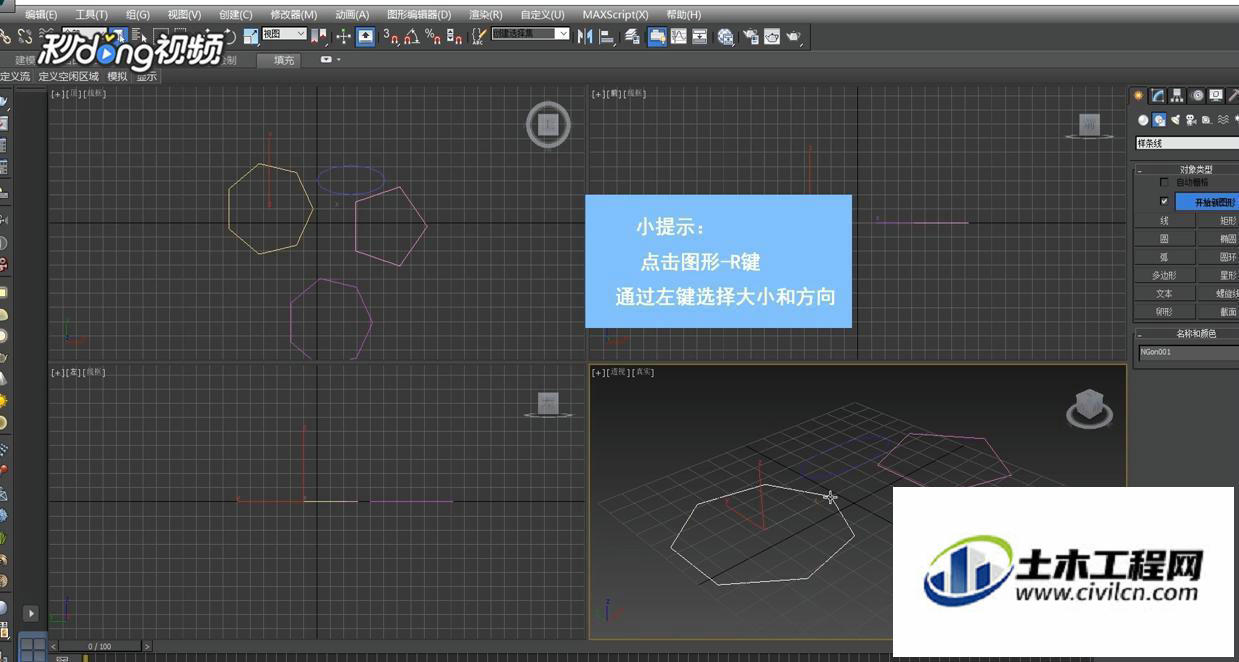
Task: Open the 帮助(H) menu
Action: pos(684,15)
